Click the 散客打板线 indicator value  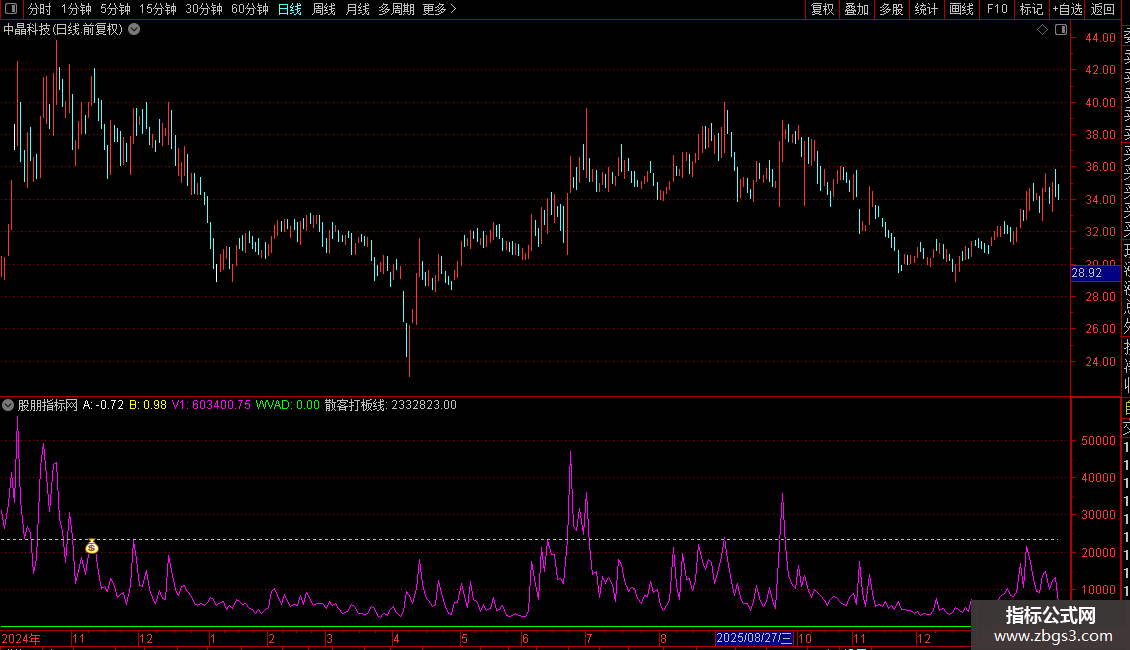[391, 405]
